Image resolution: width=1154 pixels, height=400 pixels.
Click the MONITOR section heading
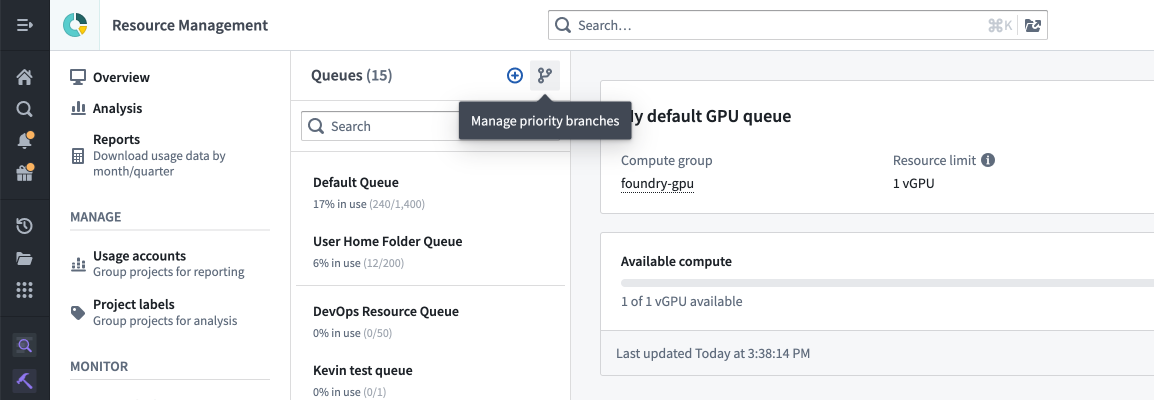pyautogui.click(x=99, y=366)
